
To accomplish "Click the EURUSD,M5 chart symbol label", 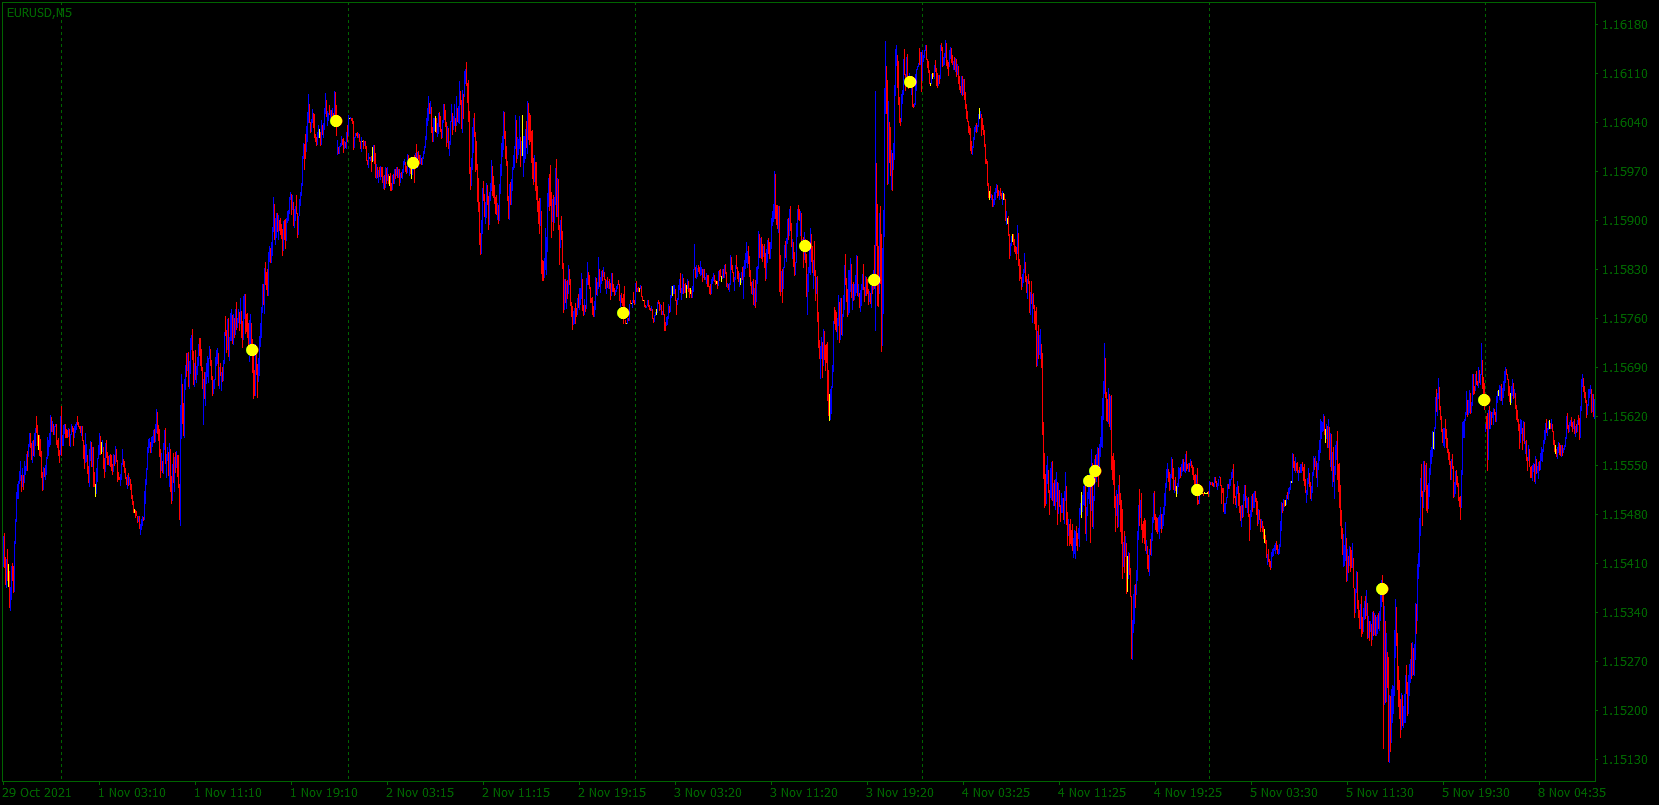I will pyautogui.click(x=39, y=13).
